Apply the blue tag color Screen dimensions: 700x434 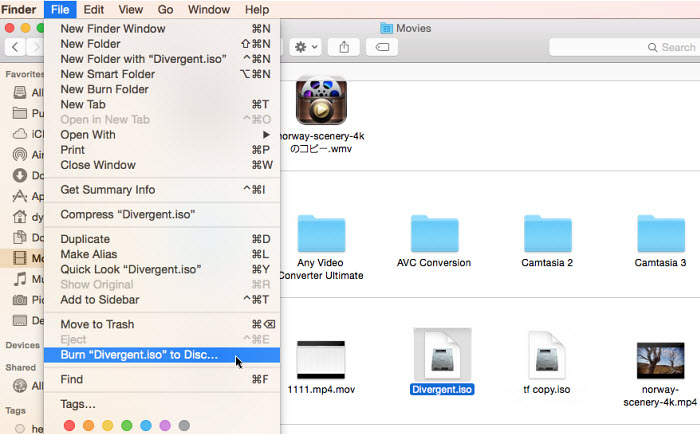146,426
